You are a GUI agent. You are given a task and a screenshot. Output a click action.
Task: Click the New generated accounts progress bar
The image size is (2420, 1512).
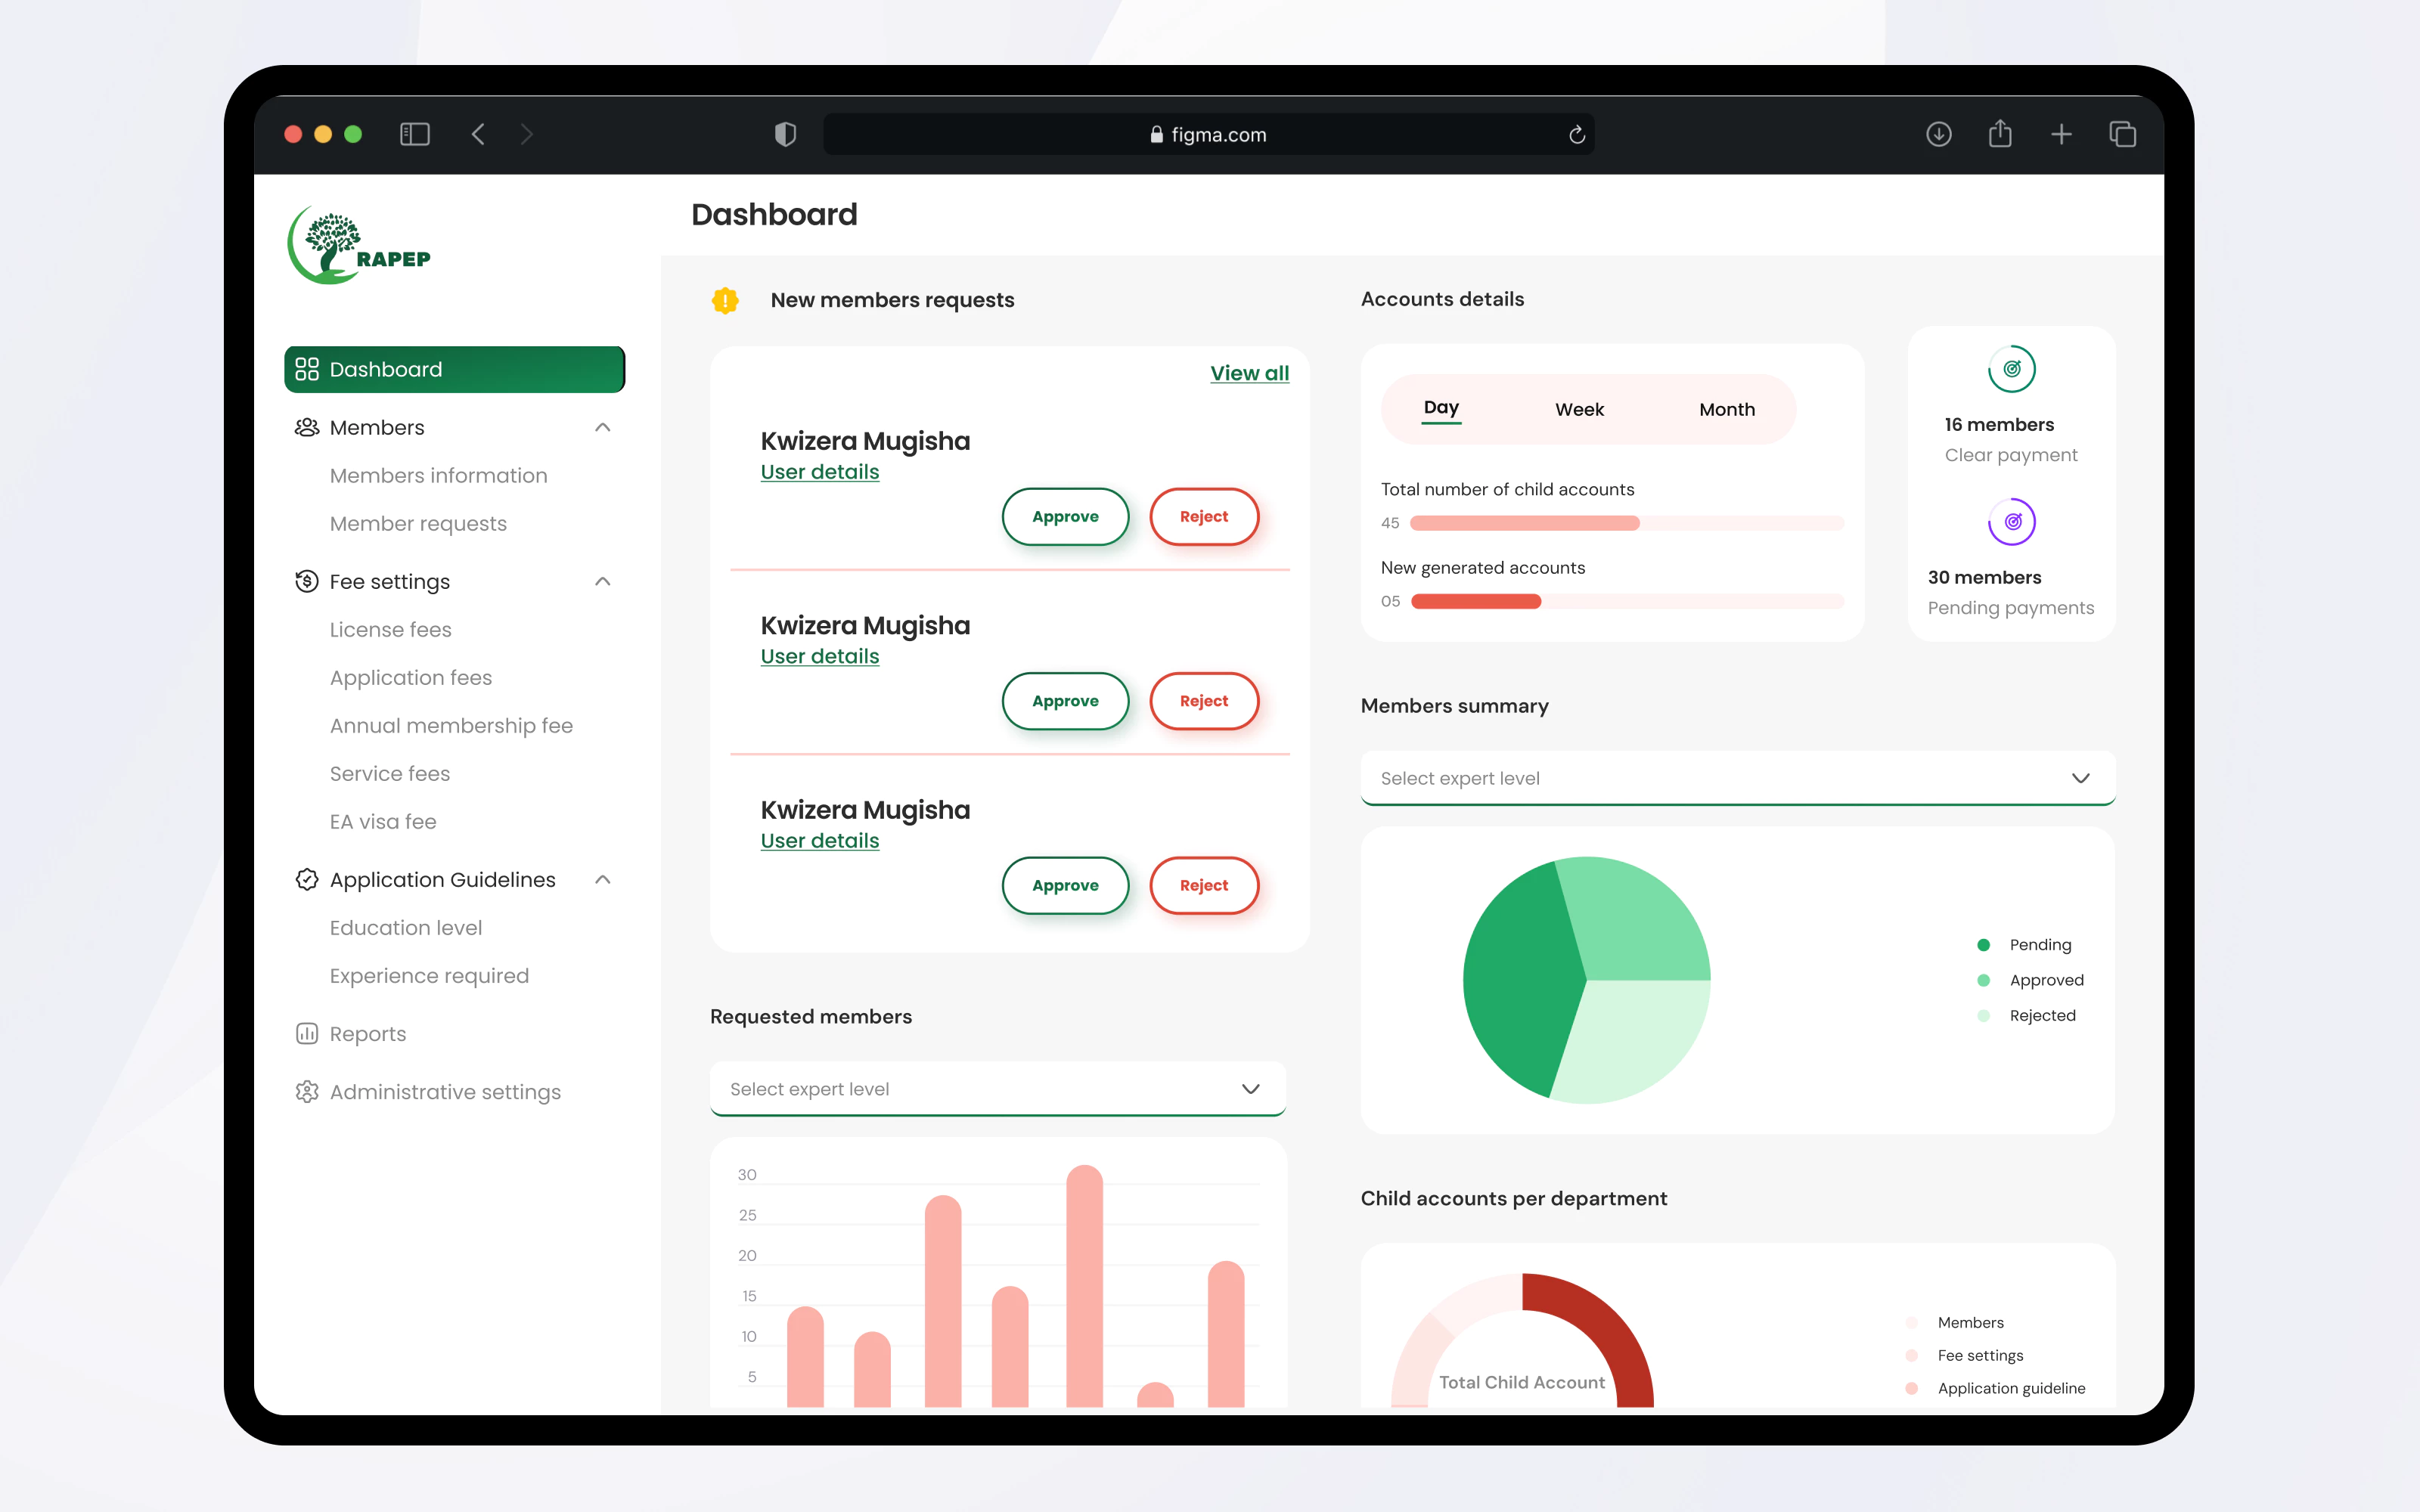pyautogui.click(x=1627, y=601)
